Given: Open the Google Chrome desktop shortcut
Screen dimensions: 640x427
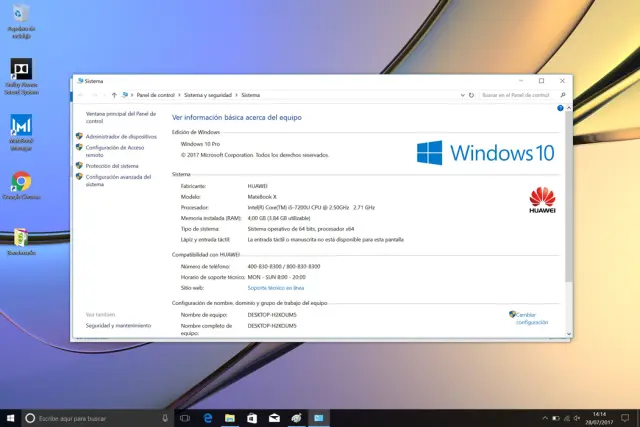Looking at the screenshot, I should [x=20, y=182].
